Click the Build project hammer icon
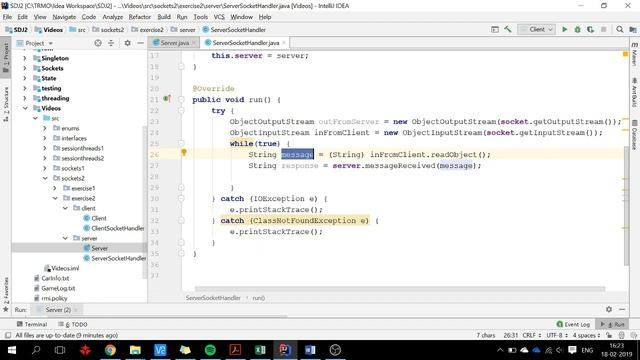 [508, 29]
